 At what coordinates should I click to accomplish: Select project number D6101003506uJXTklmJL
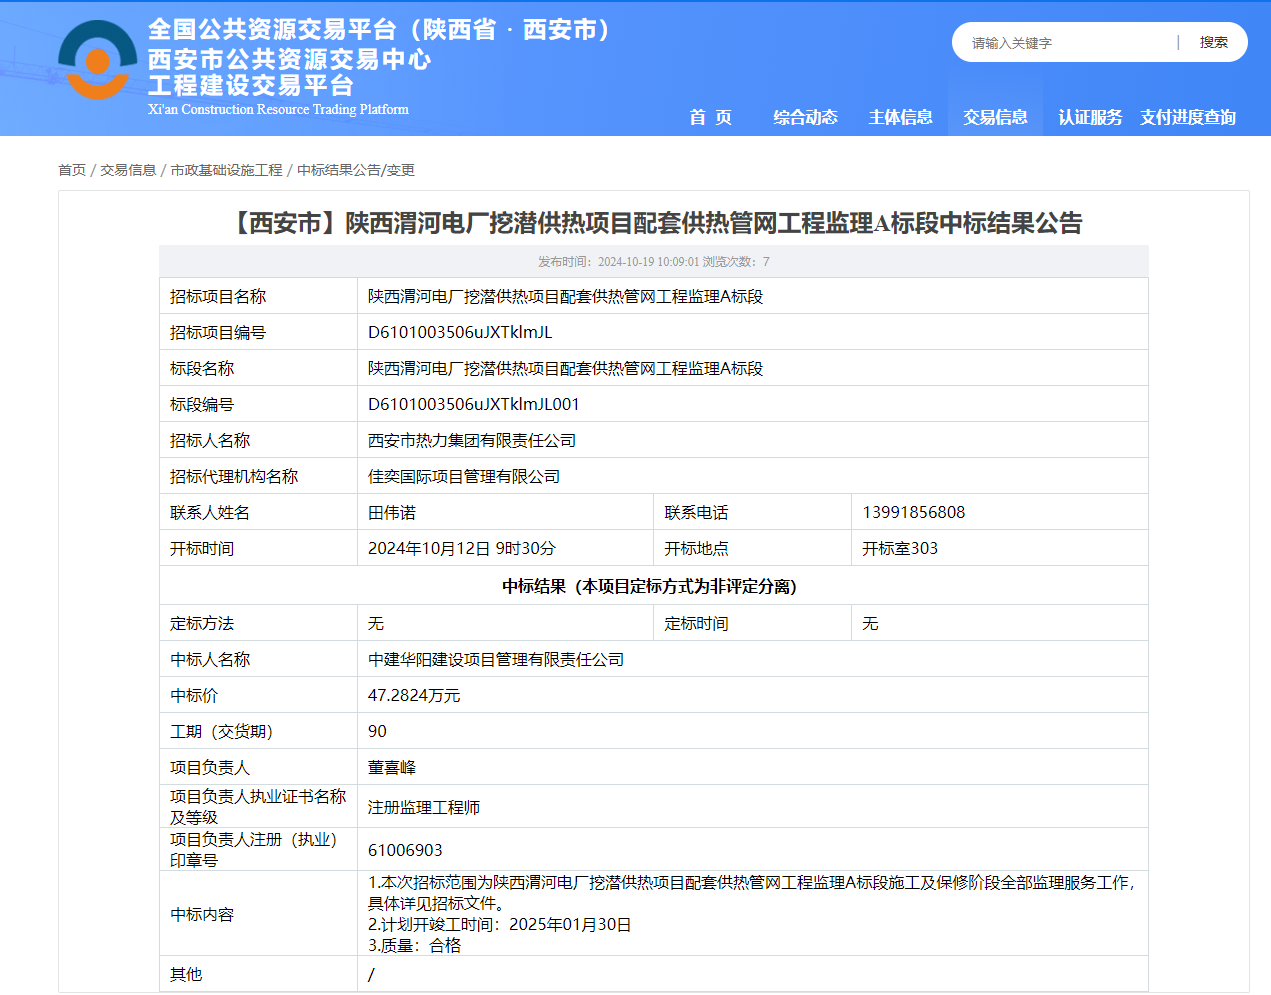tap(460, 333)
